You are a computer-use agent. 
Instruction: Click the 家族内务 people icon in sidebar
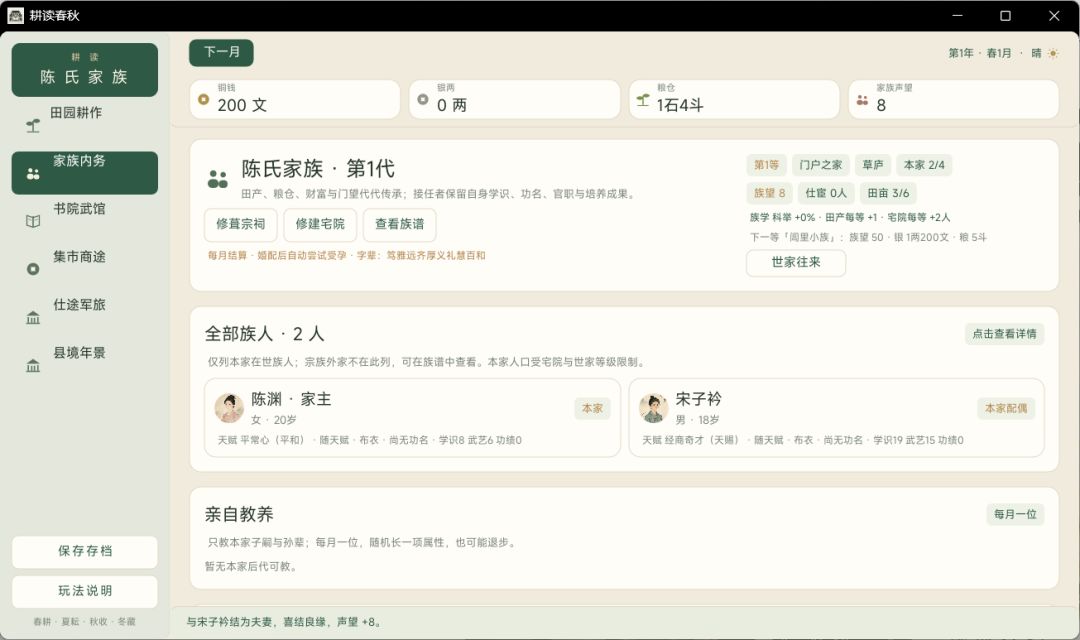[x=33, y=174]
